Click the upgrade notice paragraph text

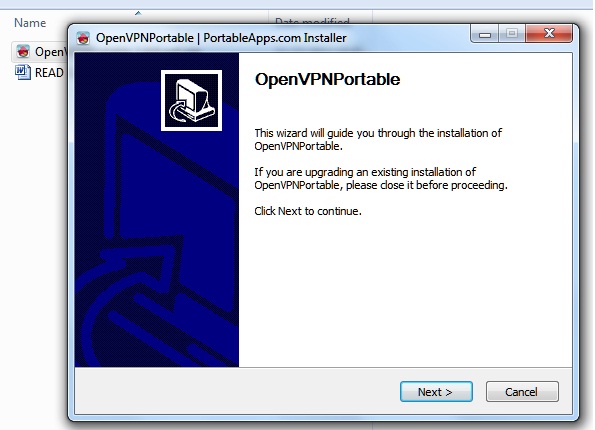pyautogui.click(x=381, y=178)
